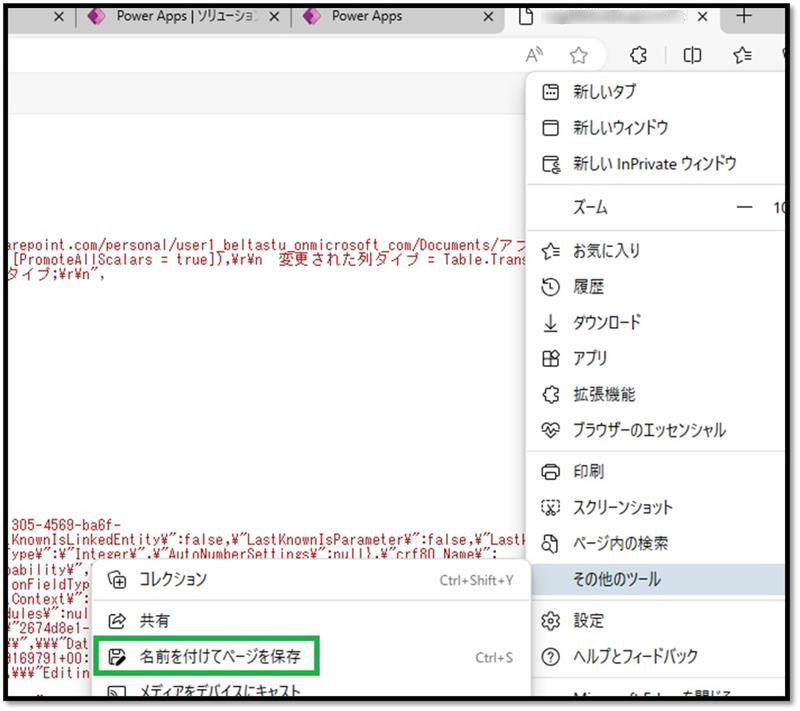Add this page to favorites with the star icon
Image resolution: width=800 pixels, height=711 pixels.
tap(579, 55)
